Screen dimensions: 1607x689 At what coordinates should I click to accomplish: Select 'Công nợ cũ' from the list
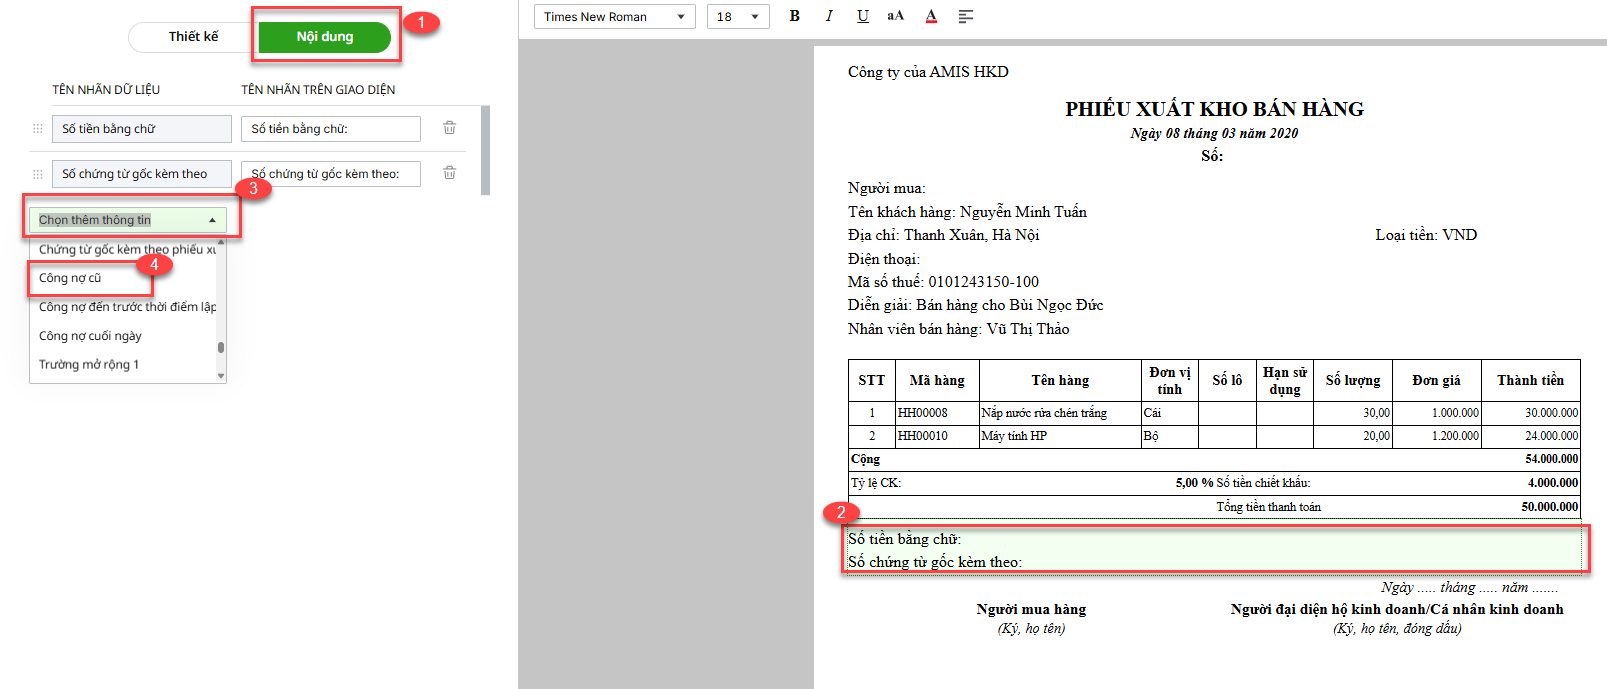pos(70,278)
